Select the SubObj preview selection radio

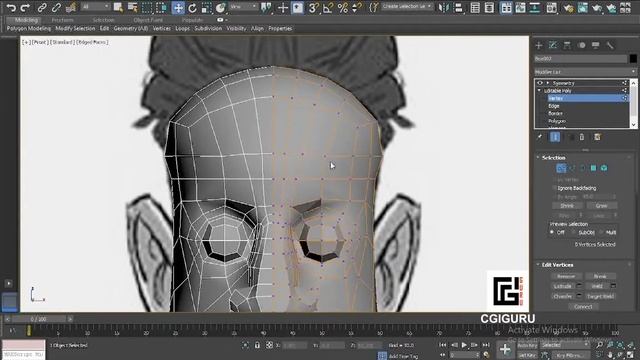tap(573, 232)
